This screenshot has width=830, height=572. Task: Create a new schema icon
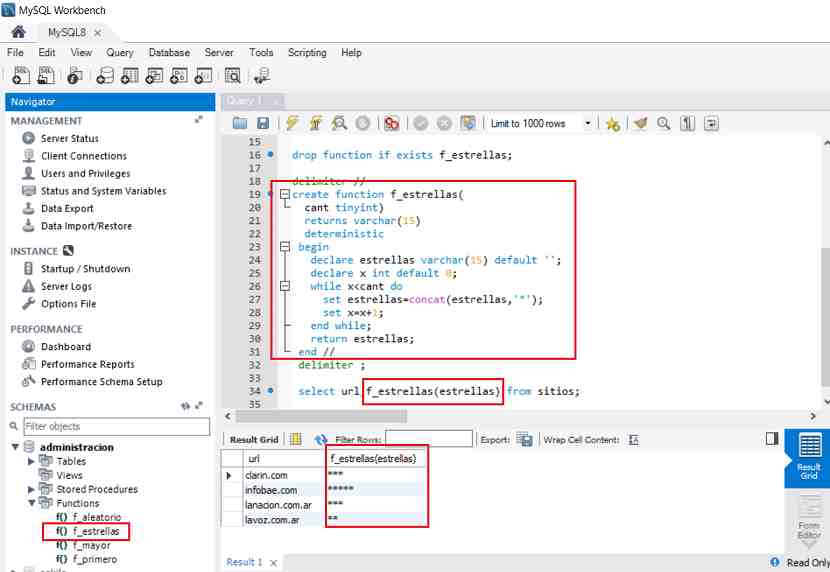[105, 76]
